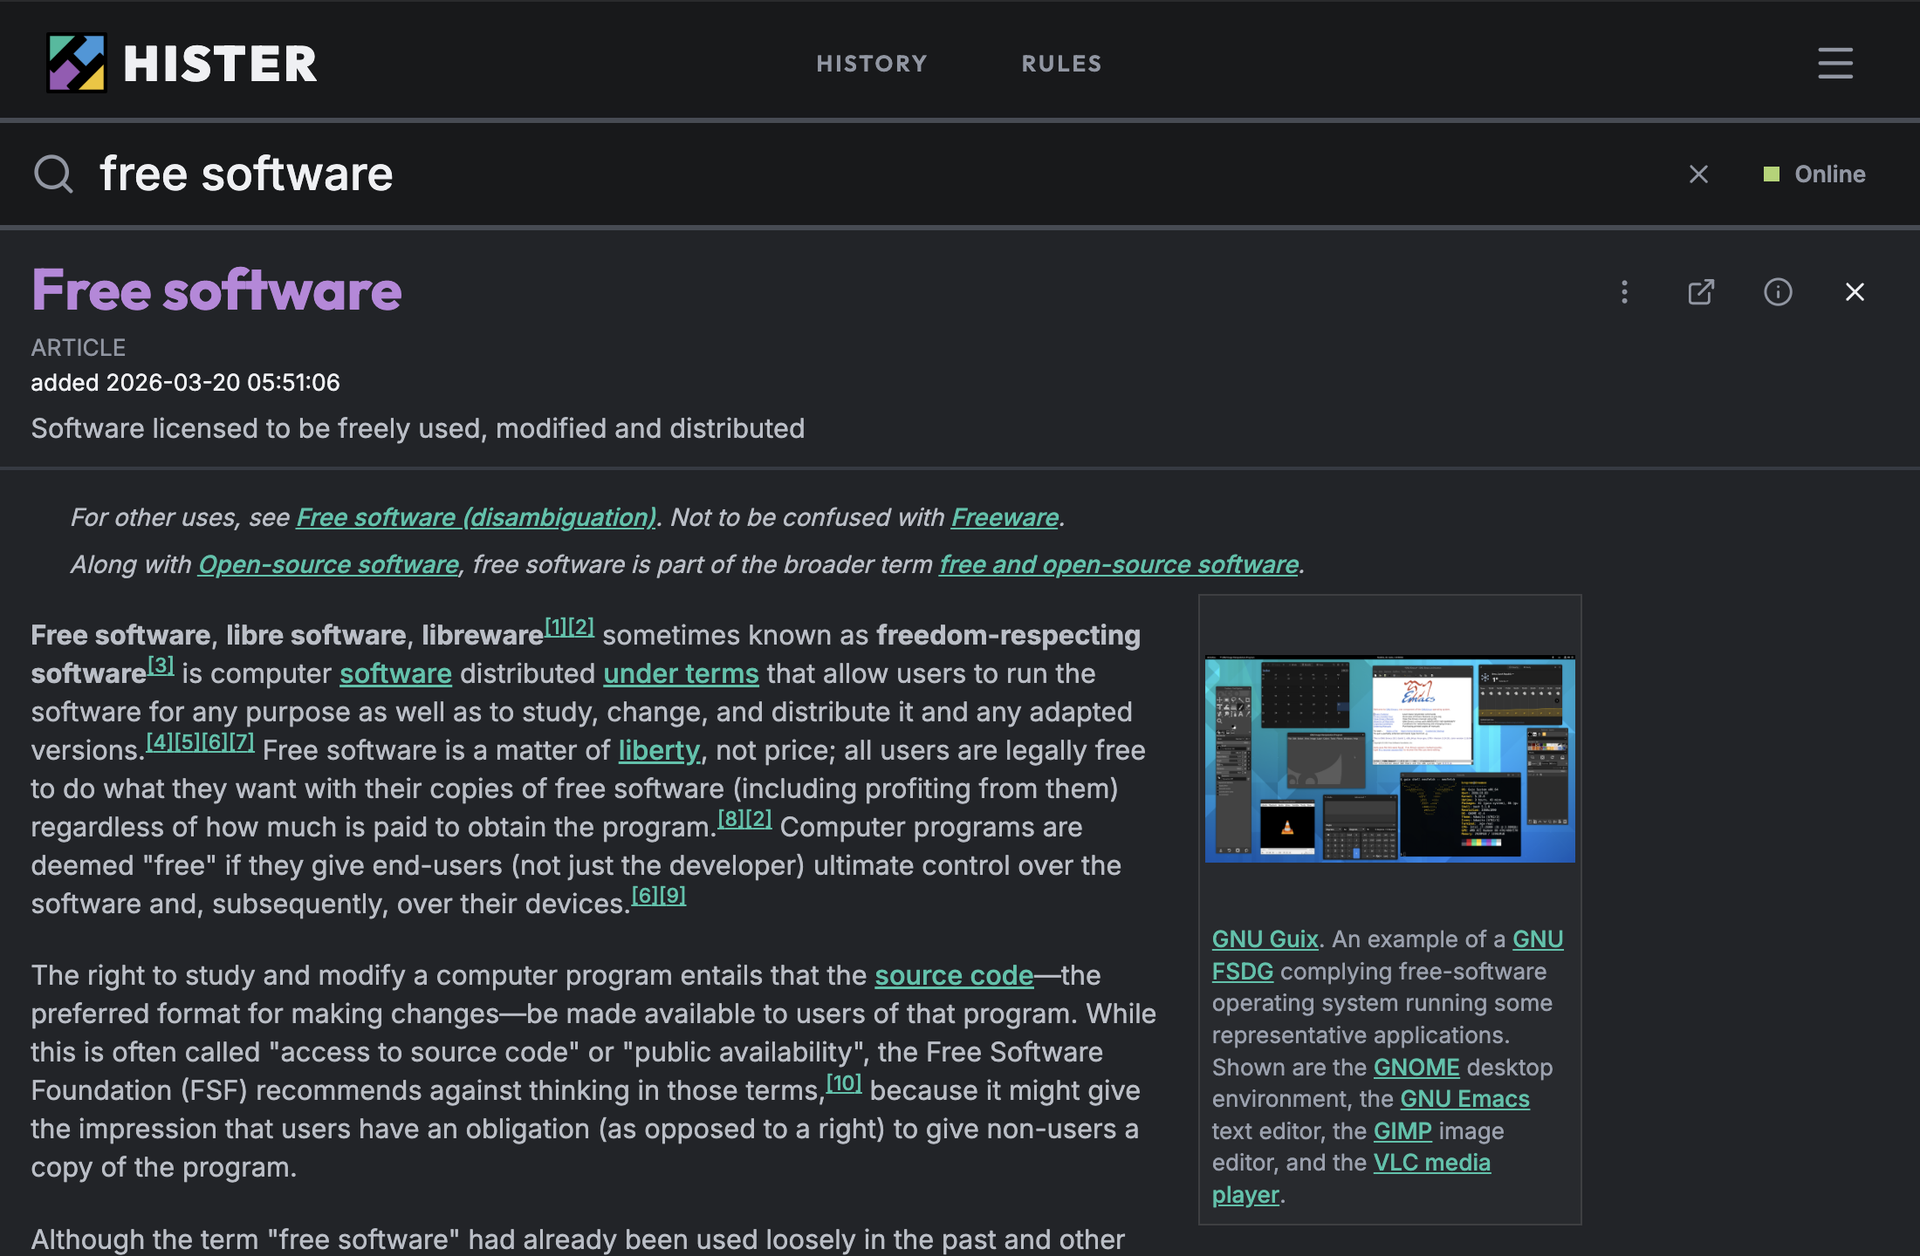Open article in new tab icon
The image size is (1920, 1256).
pos(1701,292)
